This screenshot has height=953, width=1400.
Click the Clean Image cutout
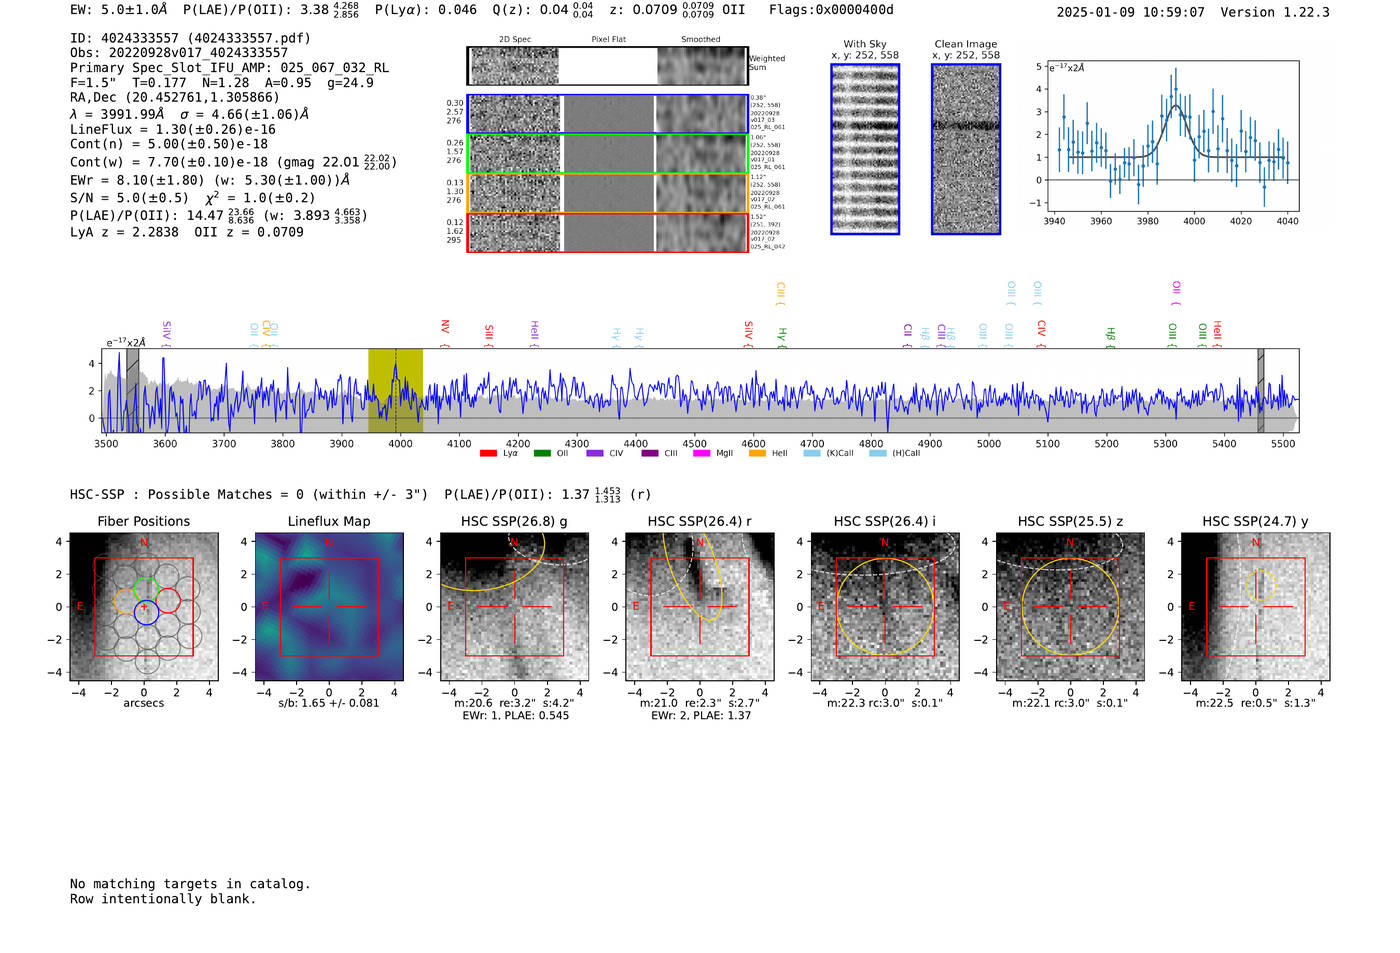click(x=966, y=149)
